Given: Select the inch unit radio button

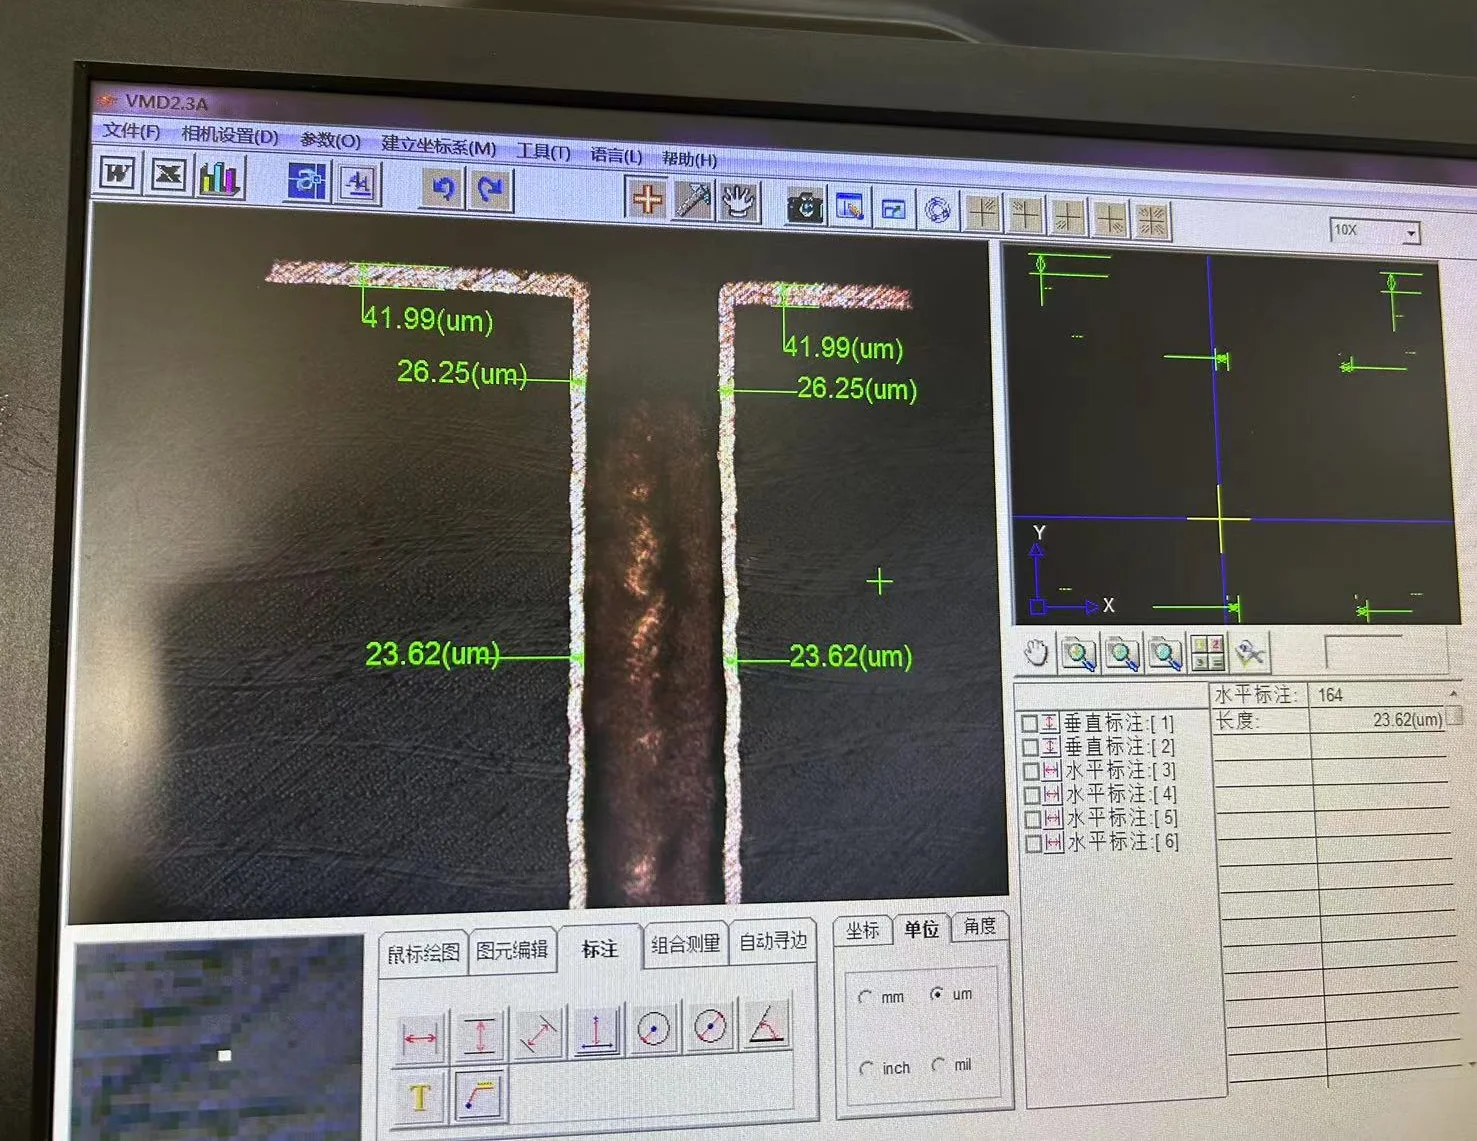Looking at the screenshot, I should pyautogui.click(x=866, y=1068).
